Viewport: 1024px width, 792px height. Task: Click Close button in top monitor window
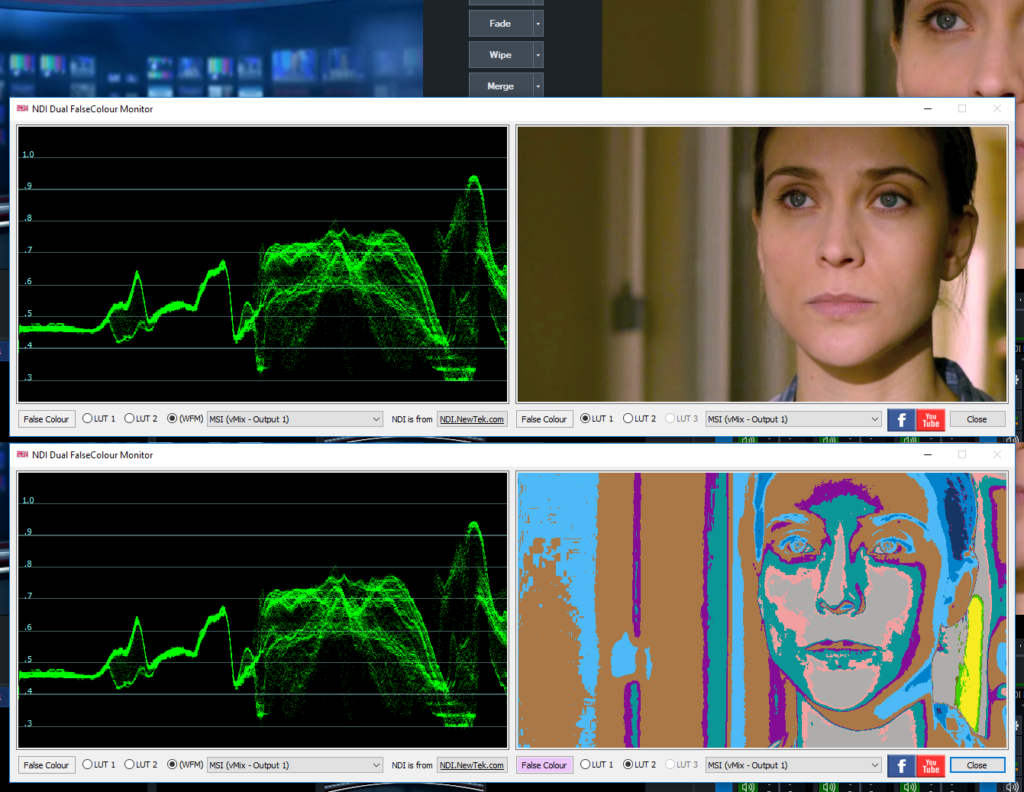(977, 419)
